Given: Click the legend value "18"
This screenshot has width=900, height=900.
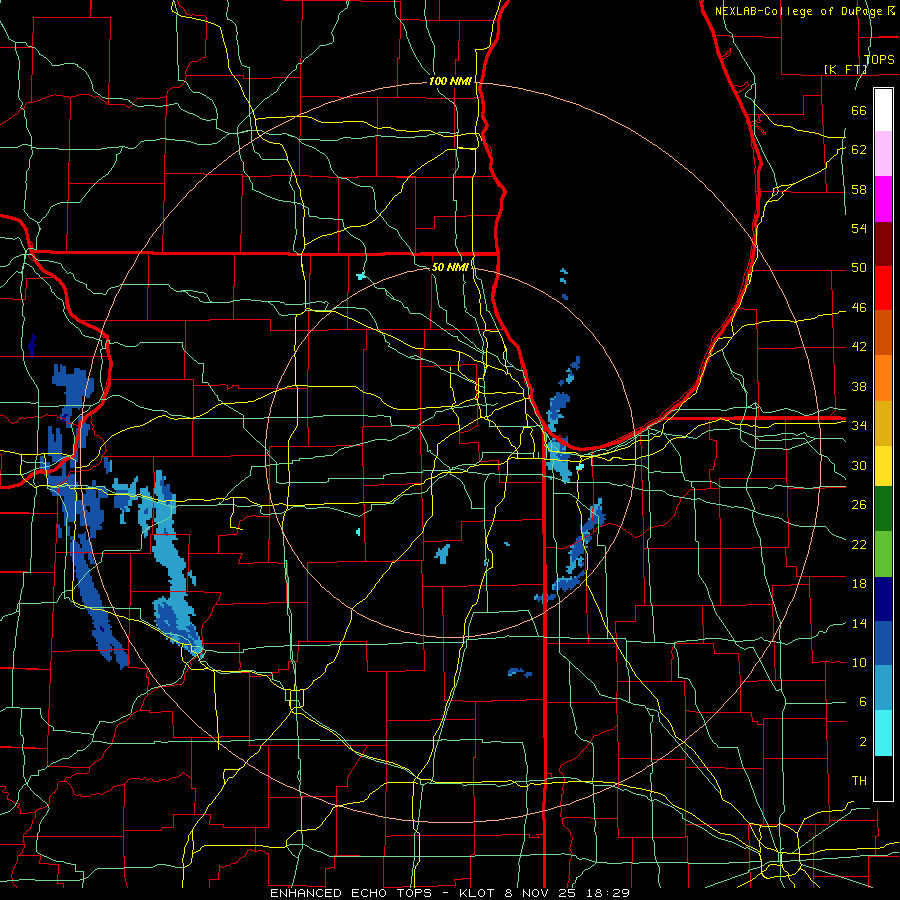Looking at the screenshot, I should [x=859, y=584].
